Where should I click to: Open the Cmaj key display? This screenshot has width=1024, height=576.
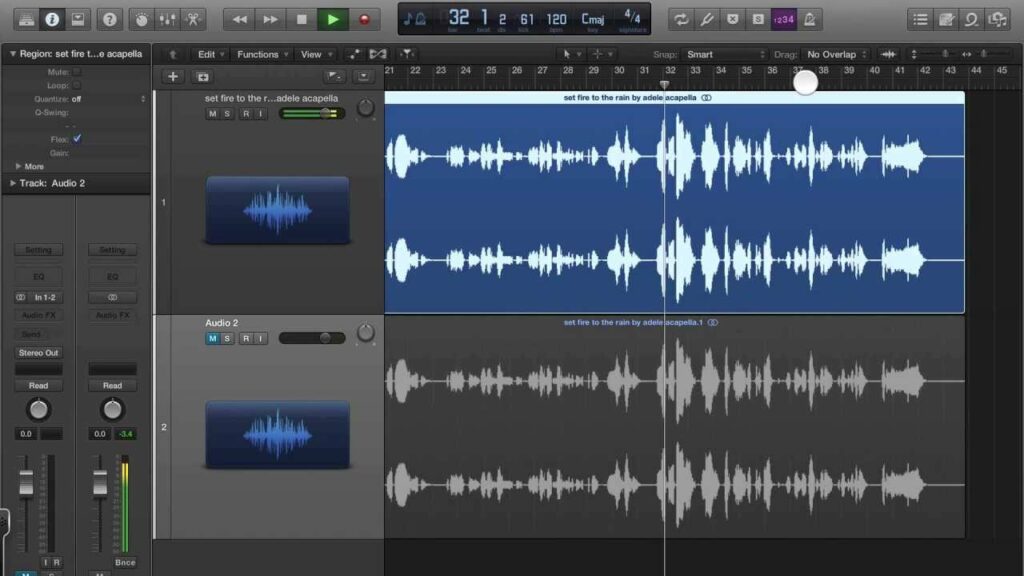(593, 20)
